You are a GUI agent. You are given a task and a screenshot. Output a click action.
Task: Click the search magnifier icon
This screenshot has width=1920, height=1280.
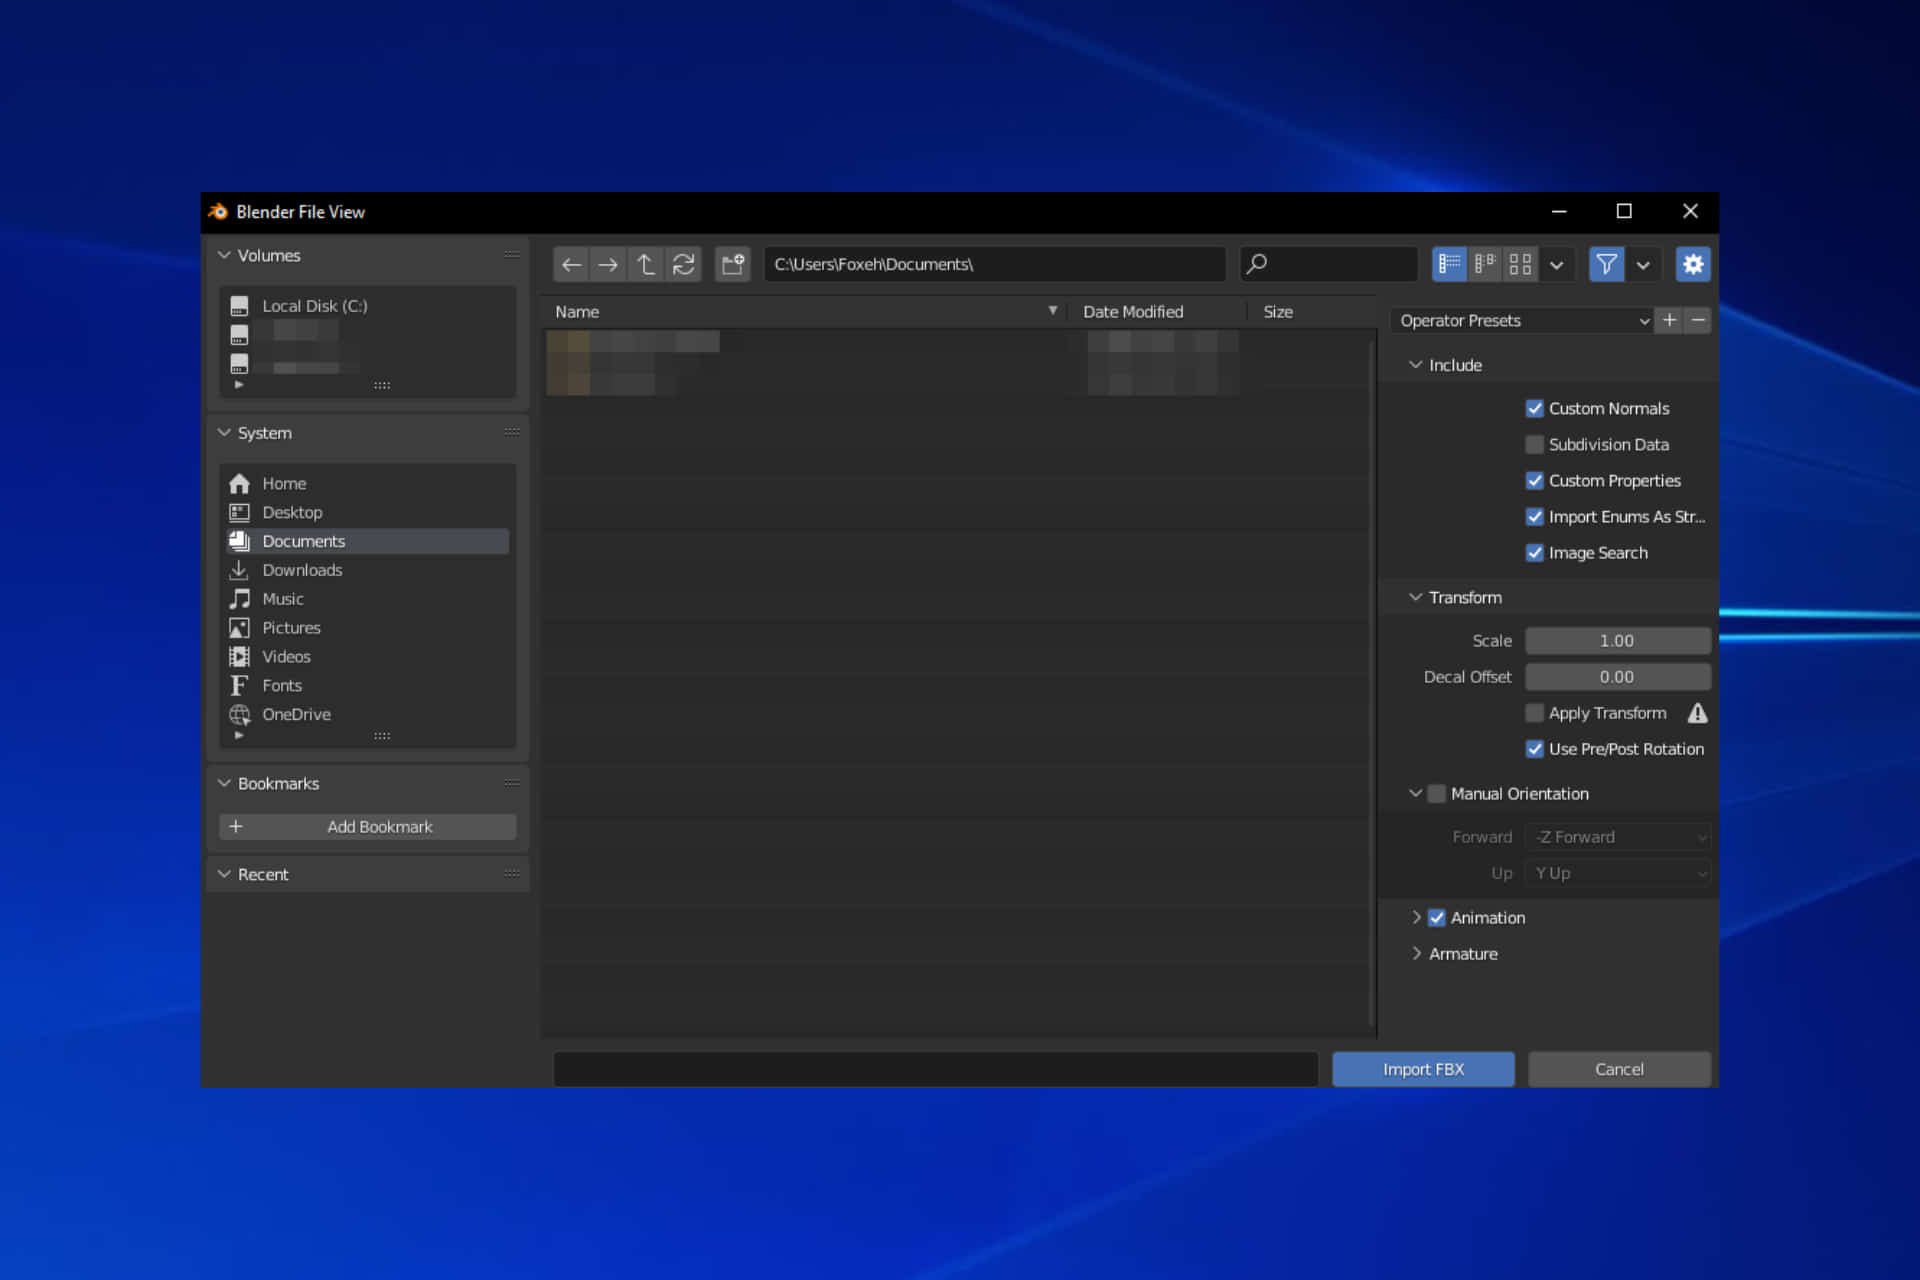click(x=1257, y=264)
